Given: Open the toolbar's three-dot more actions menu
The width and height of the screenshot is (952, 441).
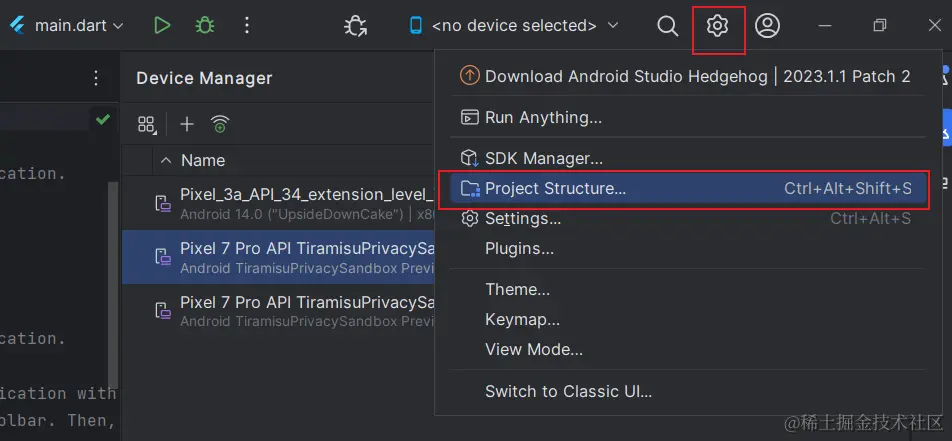Looking at the screenshot, I should [247, 26].
